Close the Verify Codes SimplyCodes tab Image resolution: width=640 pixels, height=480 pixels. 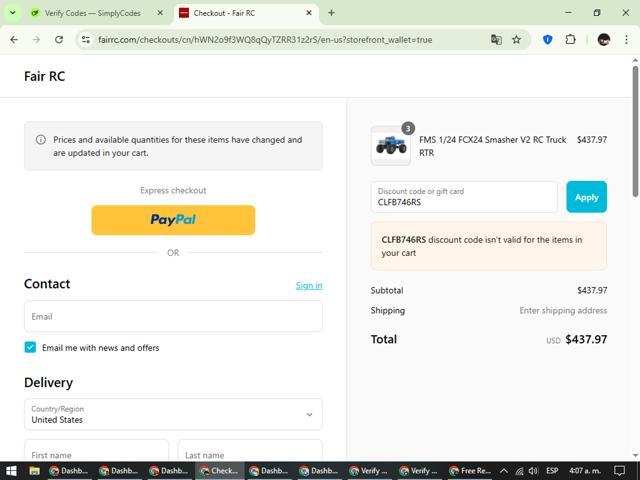coord(160,13)
